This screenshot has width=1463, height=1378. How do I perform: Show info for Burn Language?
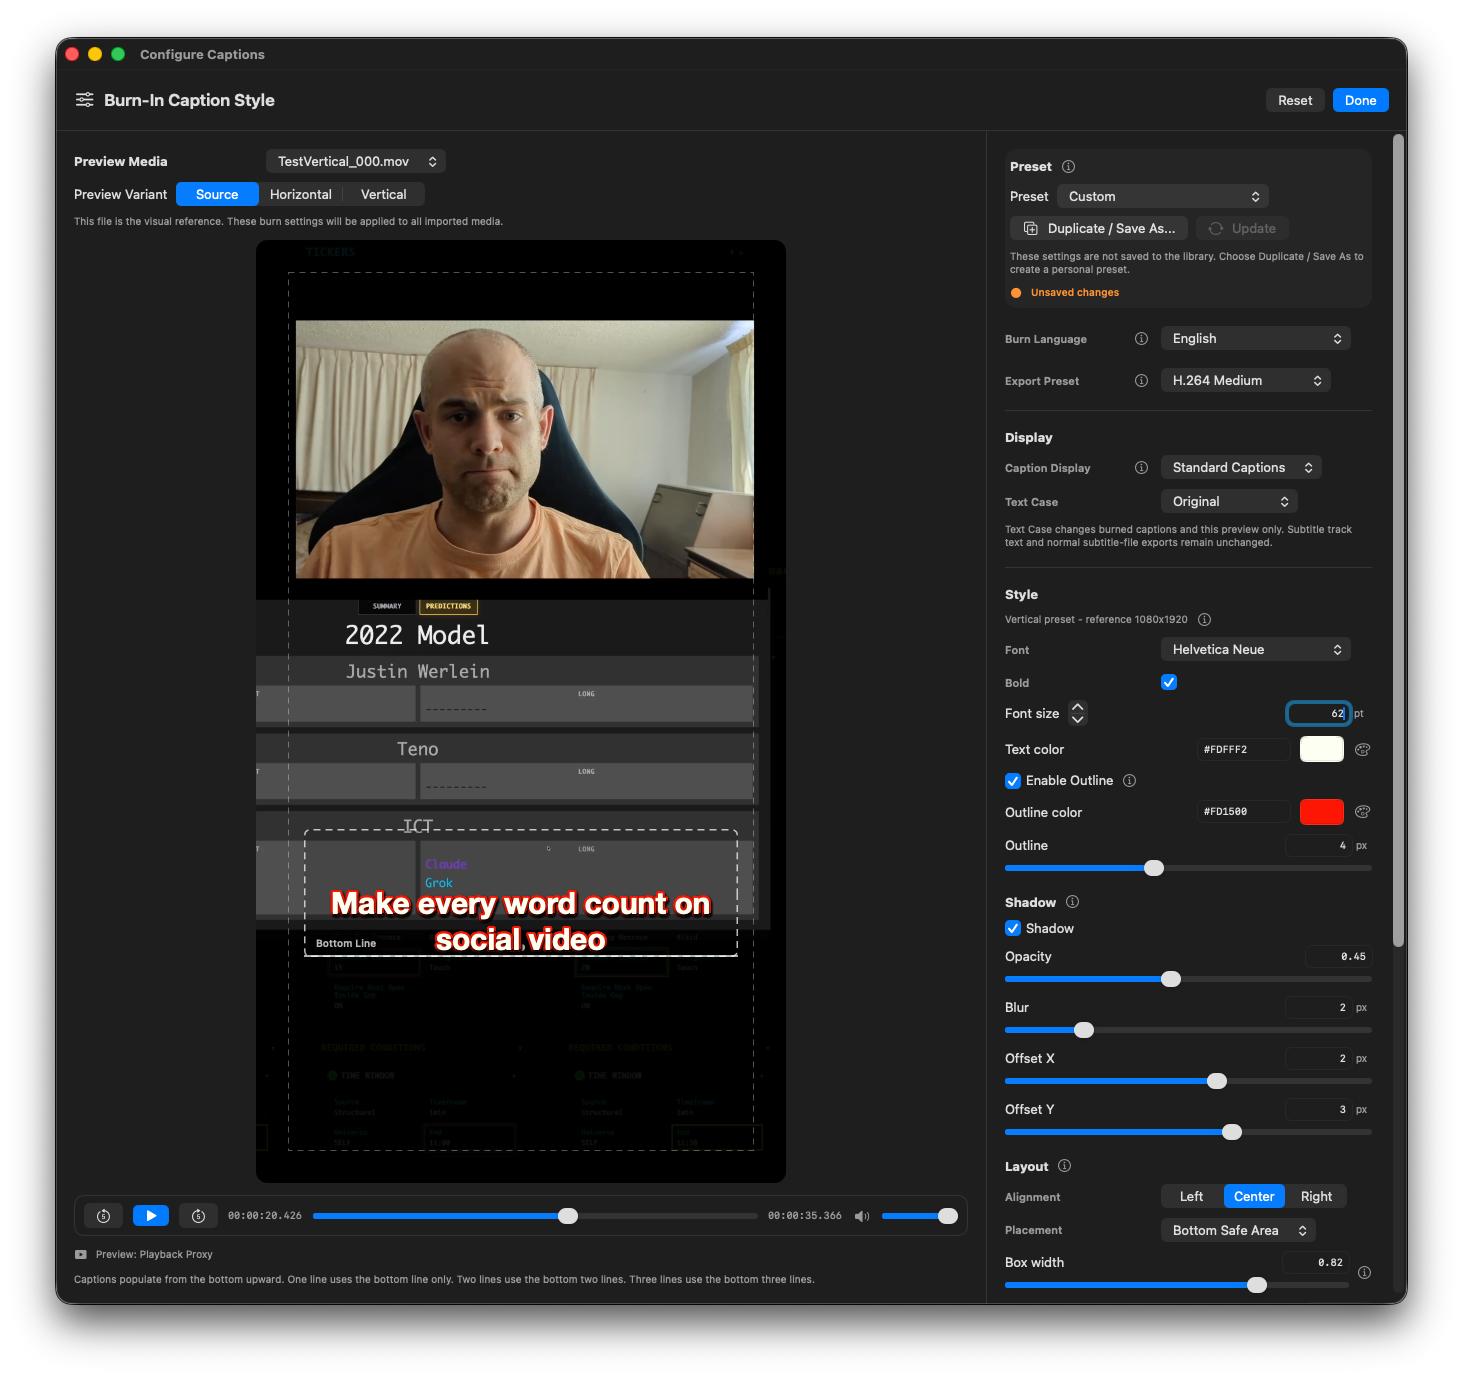(x=1141, y=339)
